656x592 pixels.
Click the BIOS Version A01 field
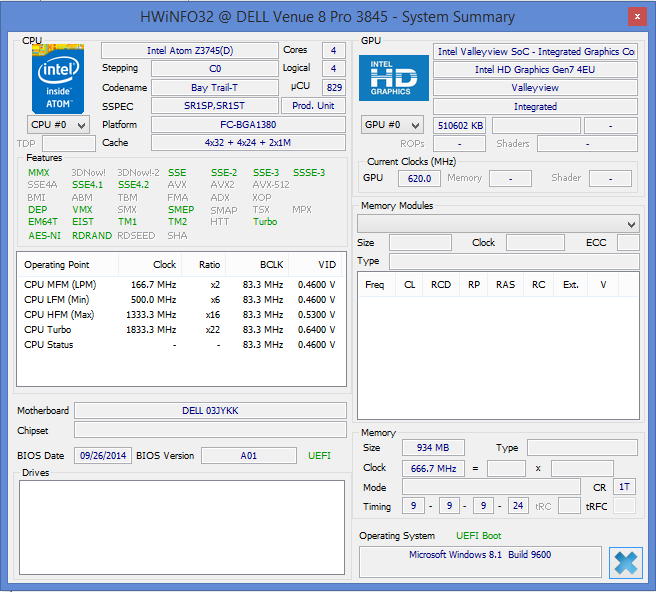(x=248, y=456)
